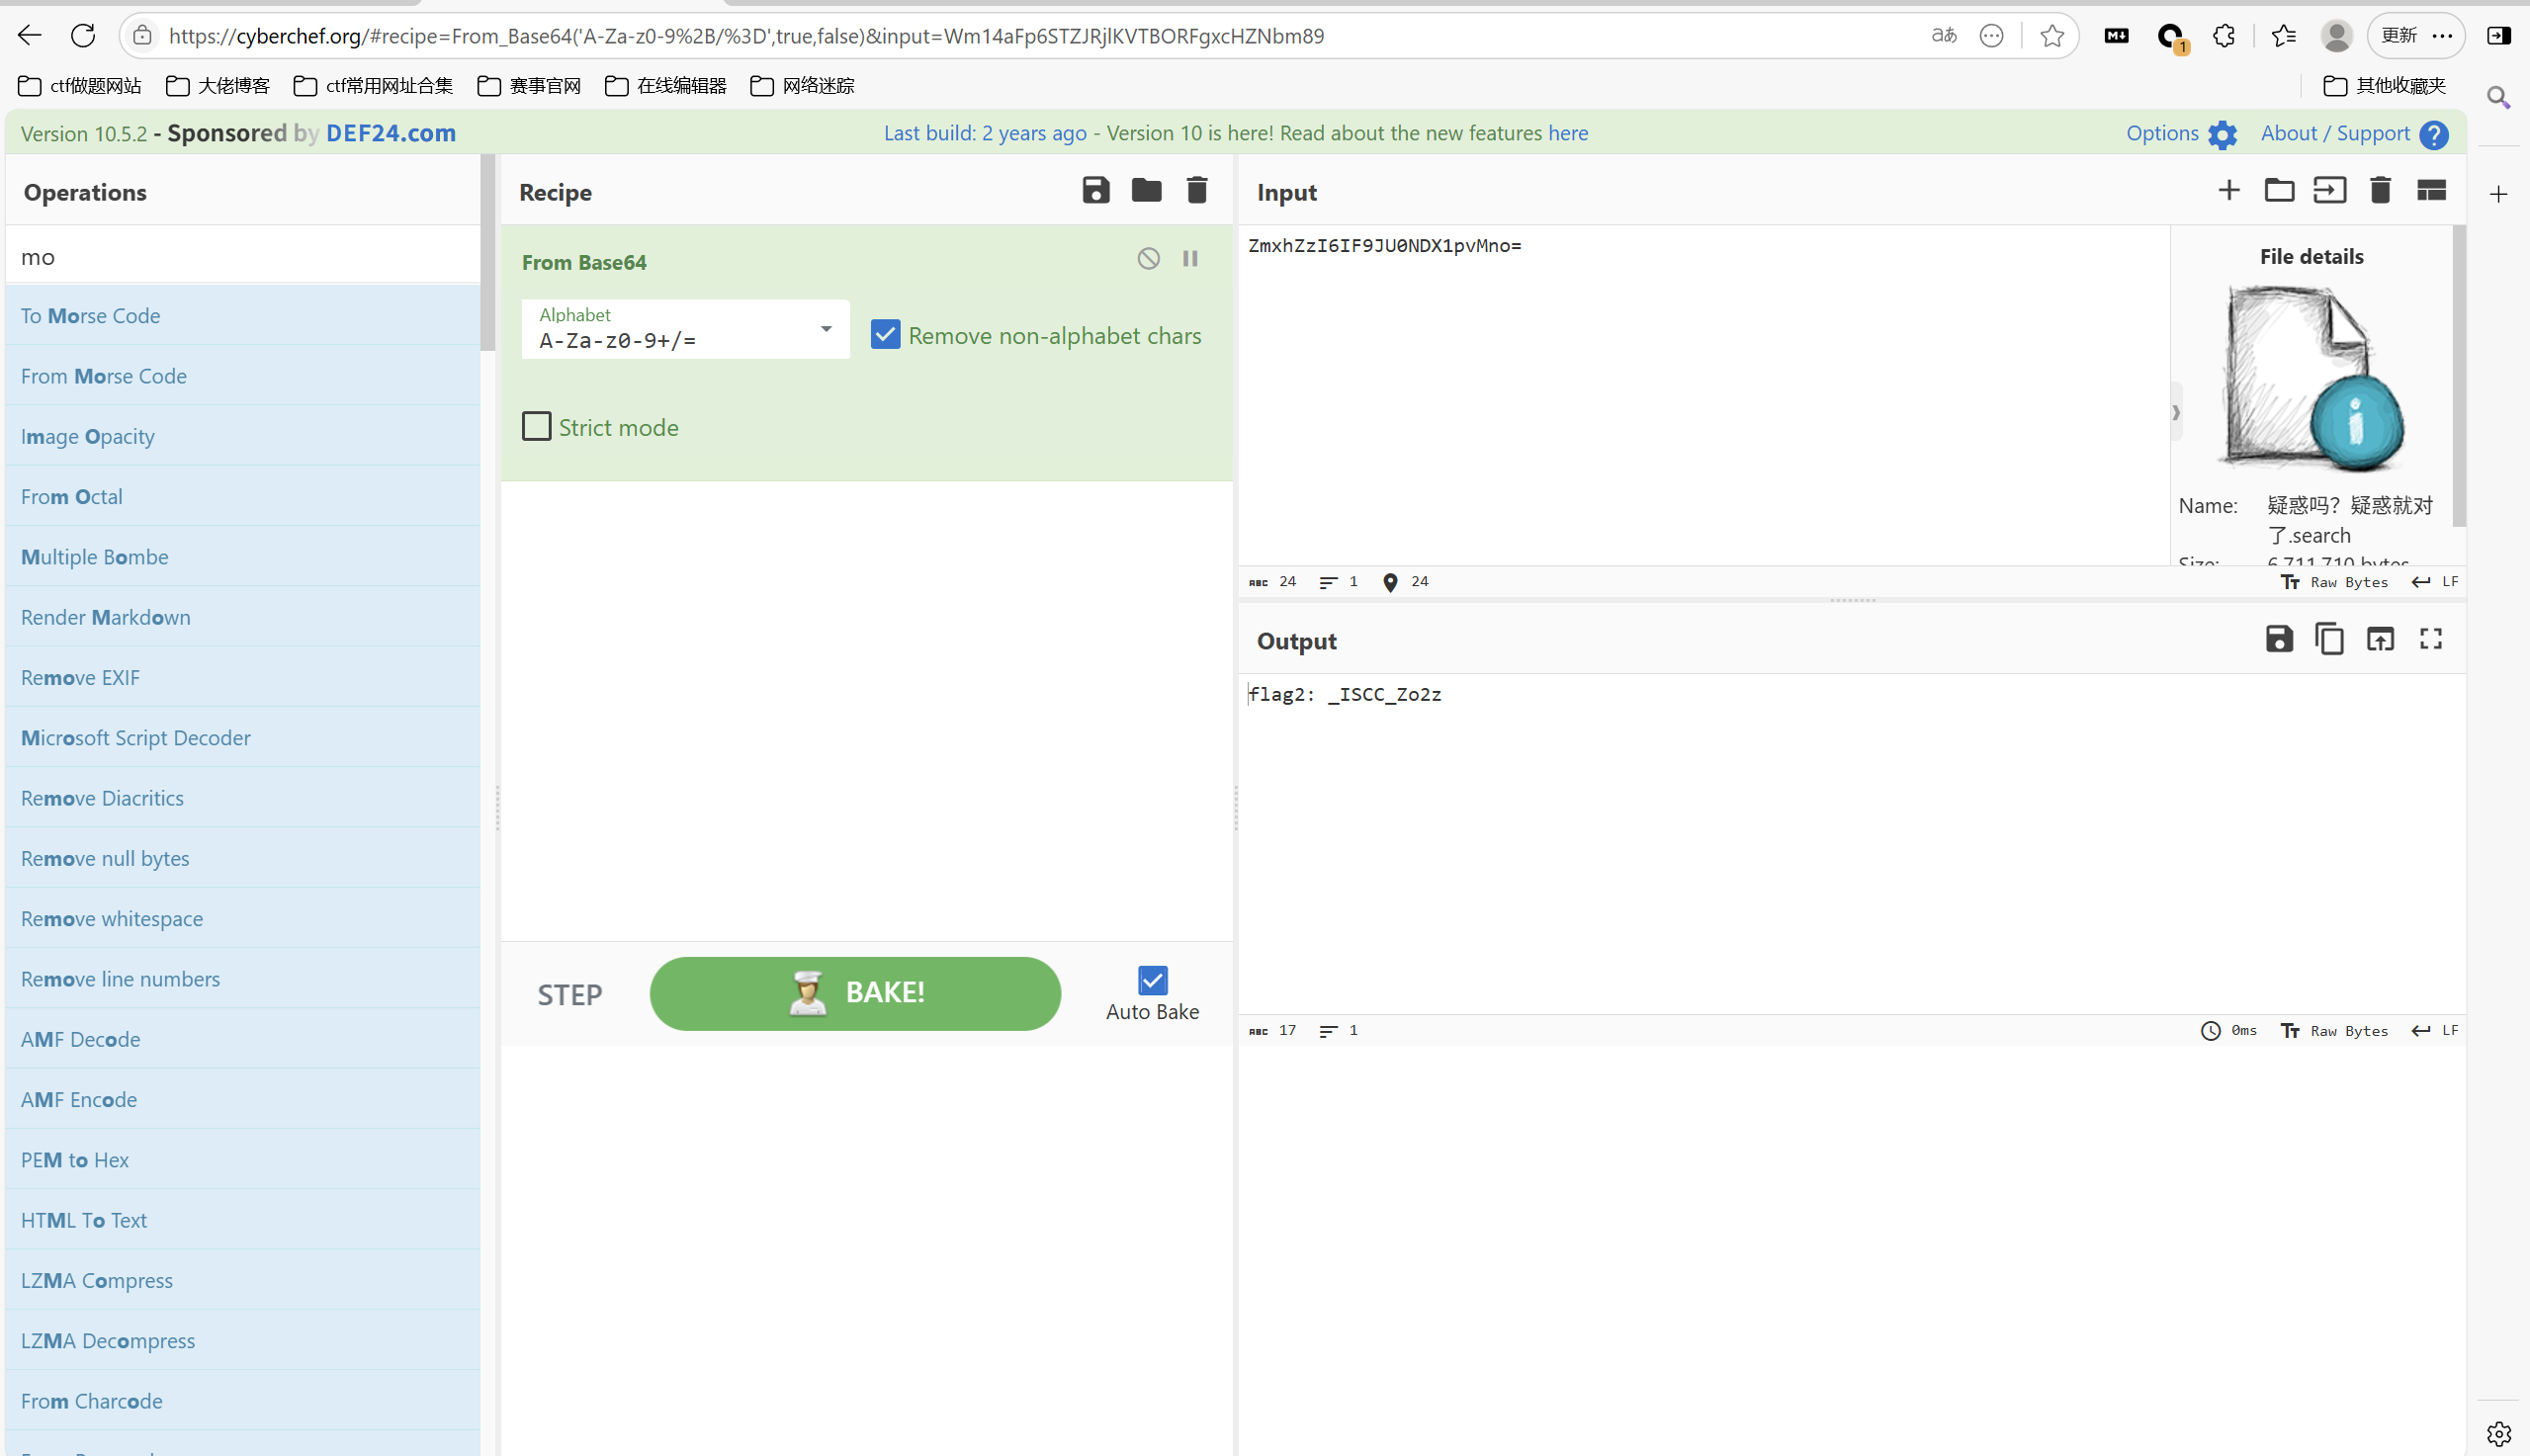2530x1456 pixels.
Task: Click the BAKE! button
Action: click(x=855, y=993)
